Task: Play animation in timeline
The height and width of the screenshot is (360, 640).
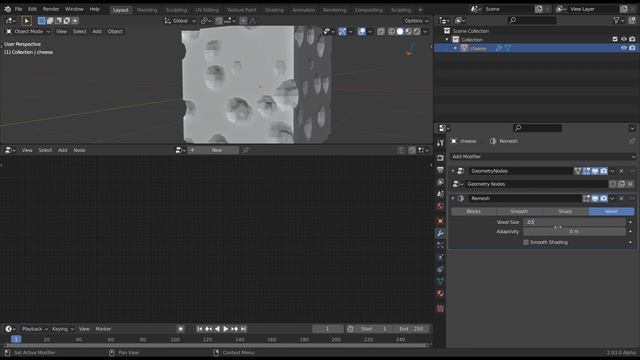Action: [226, 329]
